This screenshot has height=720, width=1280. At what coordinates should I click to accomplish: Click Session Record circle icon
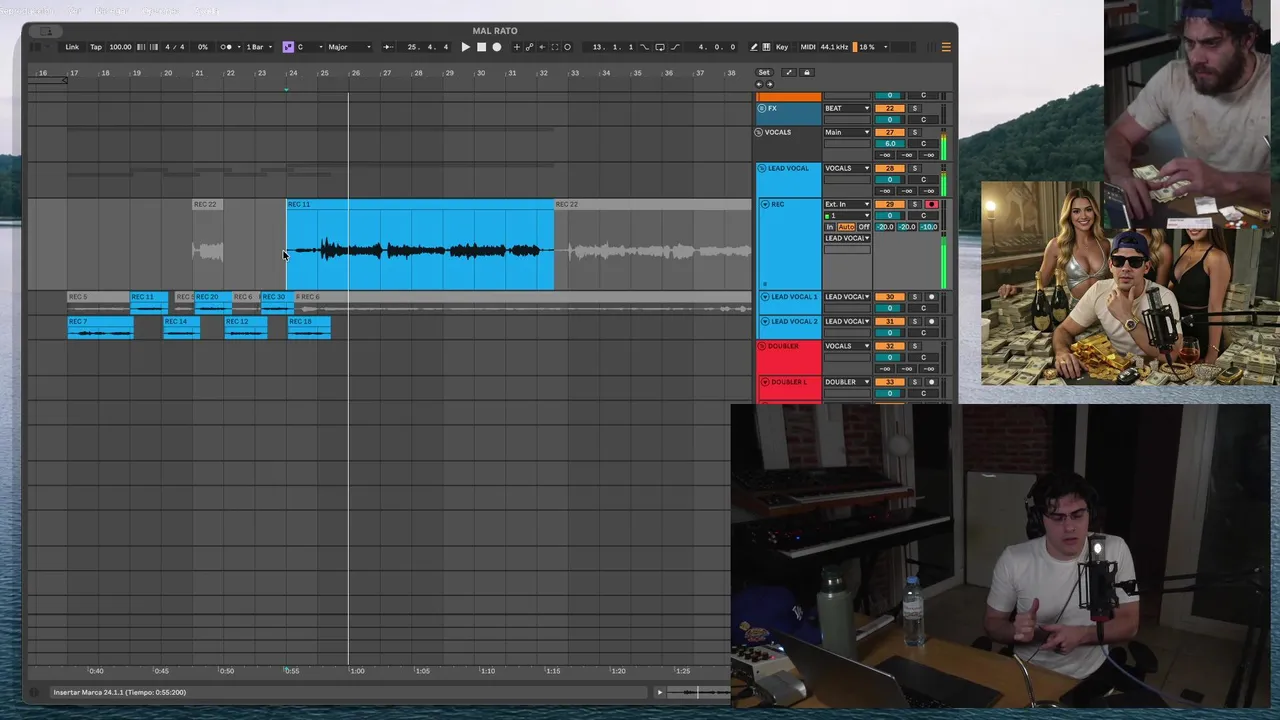coord(567,47)
